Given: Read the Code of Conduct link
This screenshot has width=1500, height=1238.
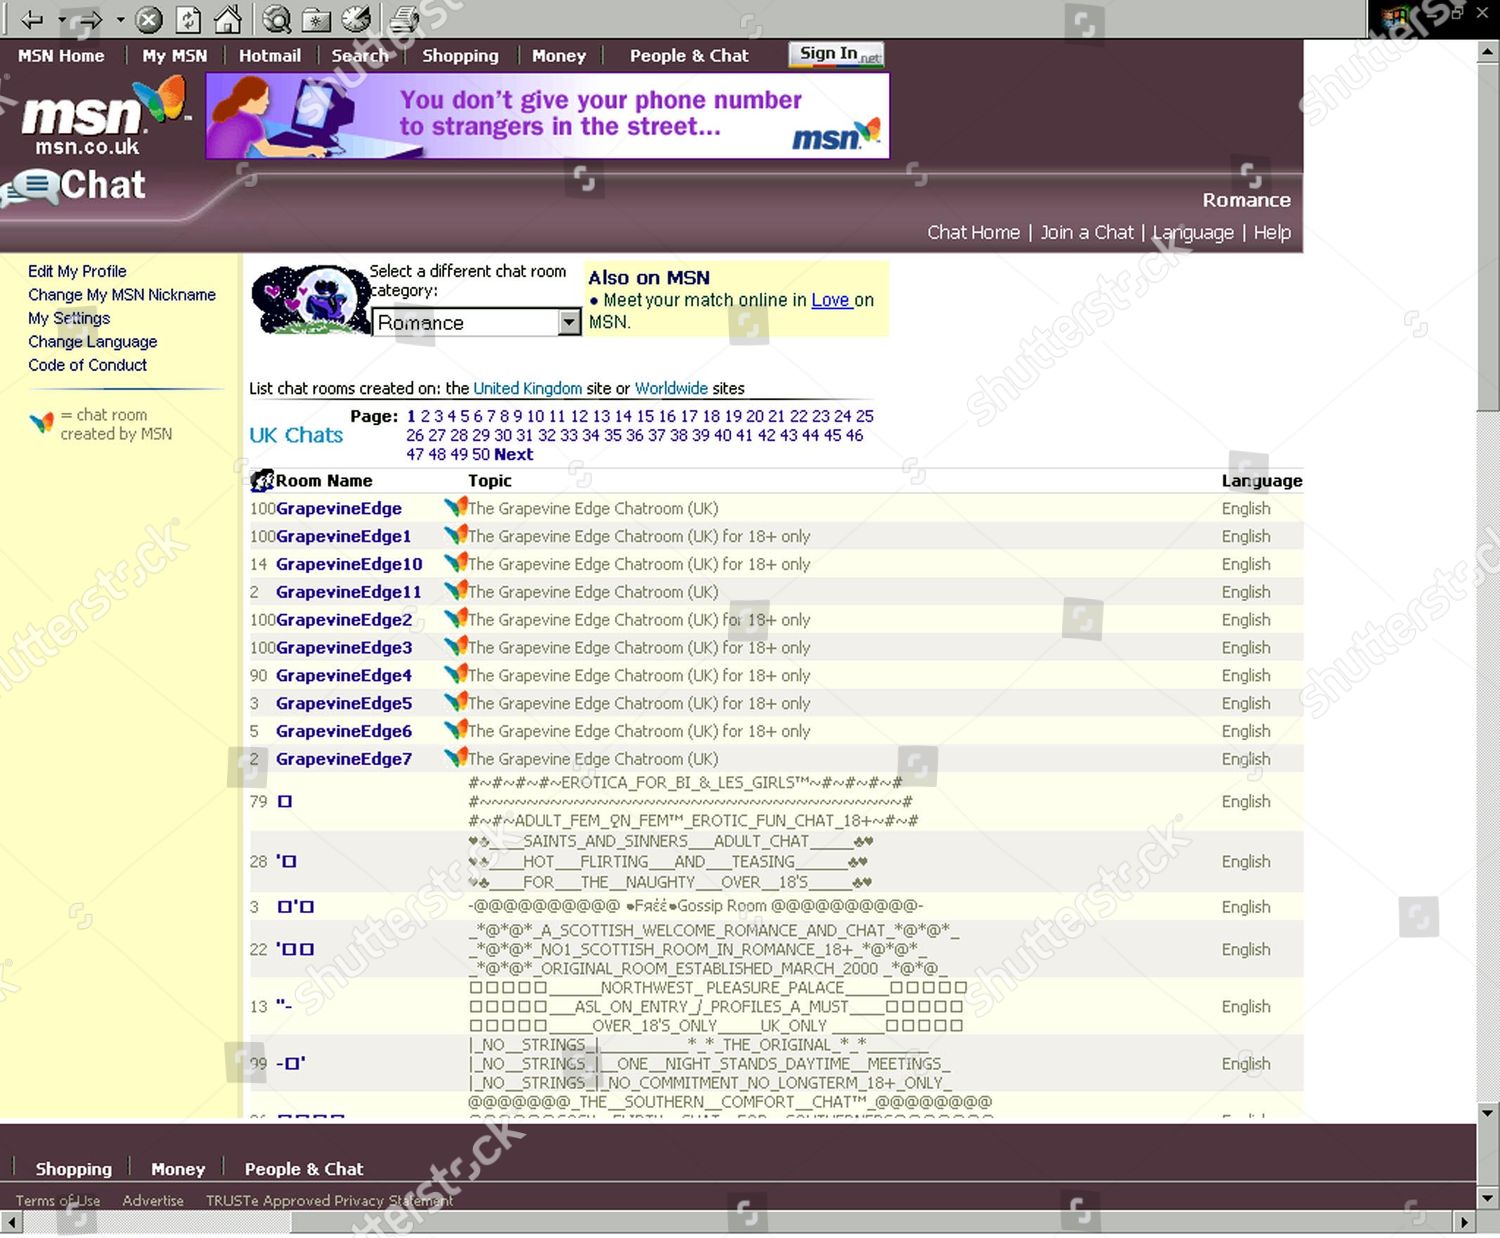Looking at the screenshot, I should [x=87, y=365].
